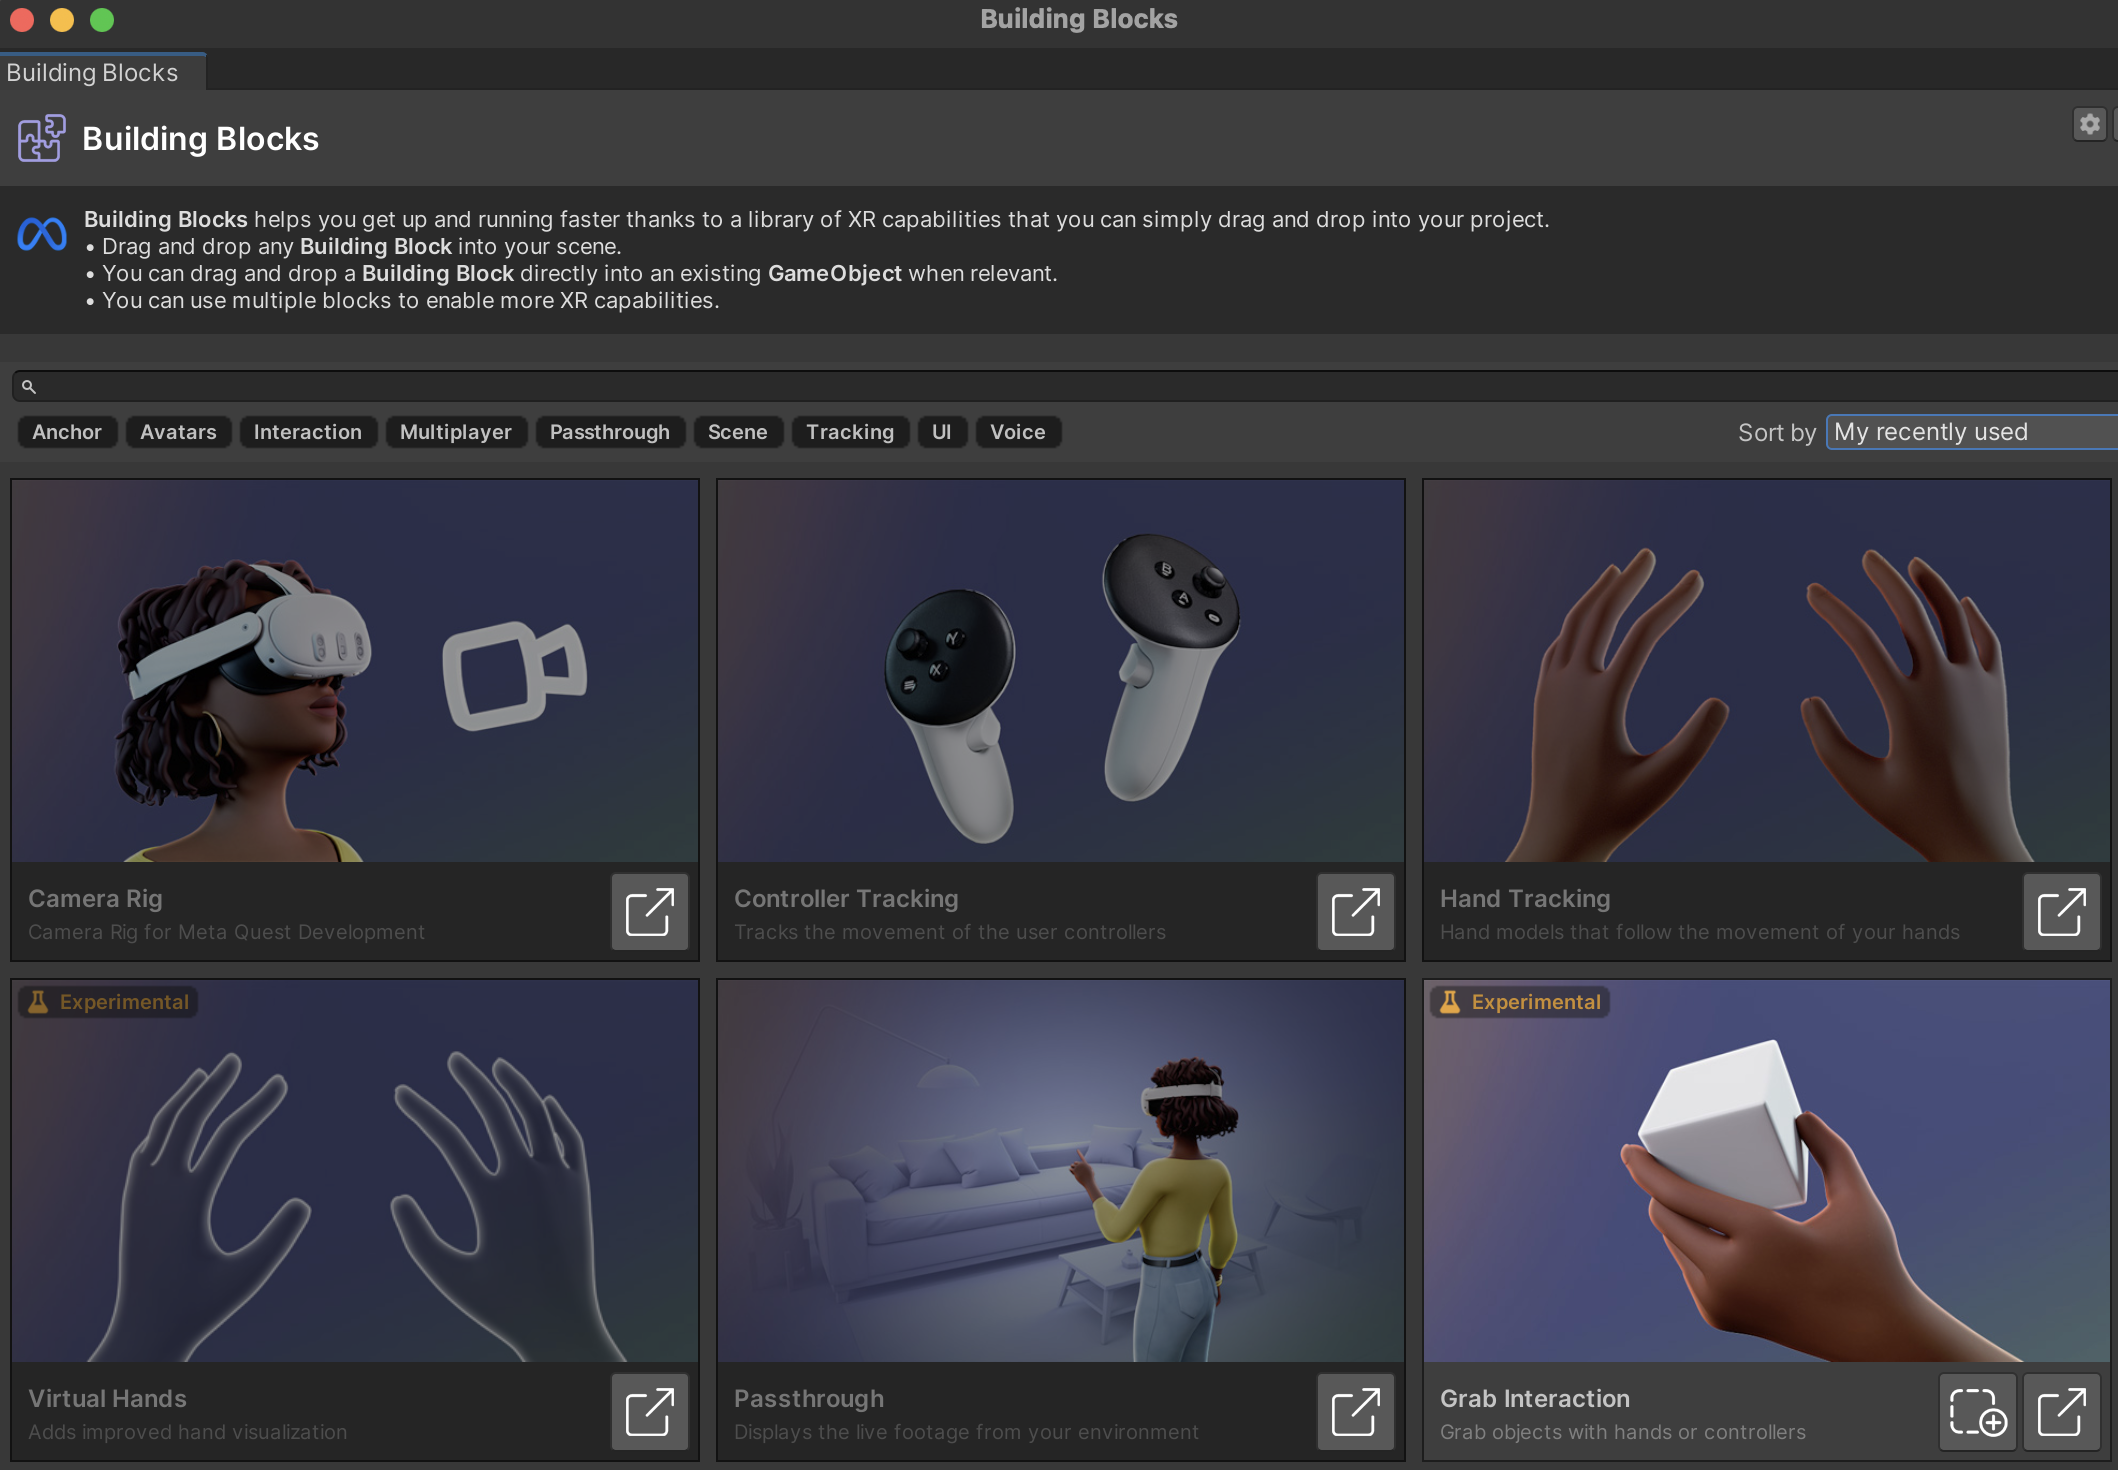Click Grab Interaction add-to-selection icon
This screenshot has width=2118, height=1470.
tap(1977, 1412)
